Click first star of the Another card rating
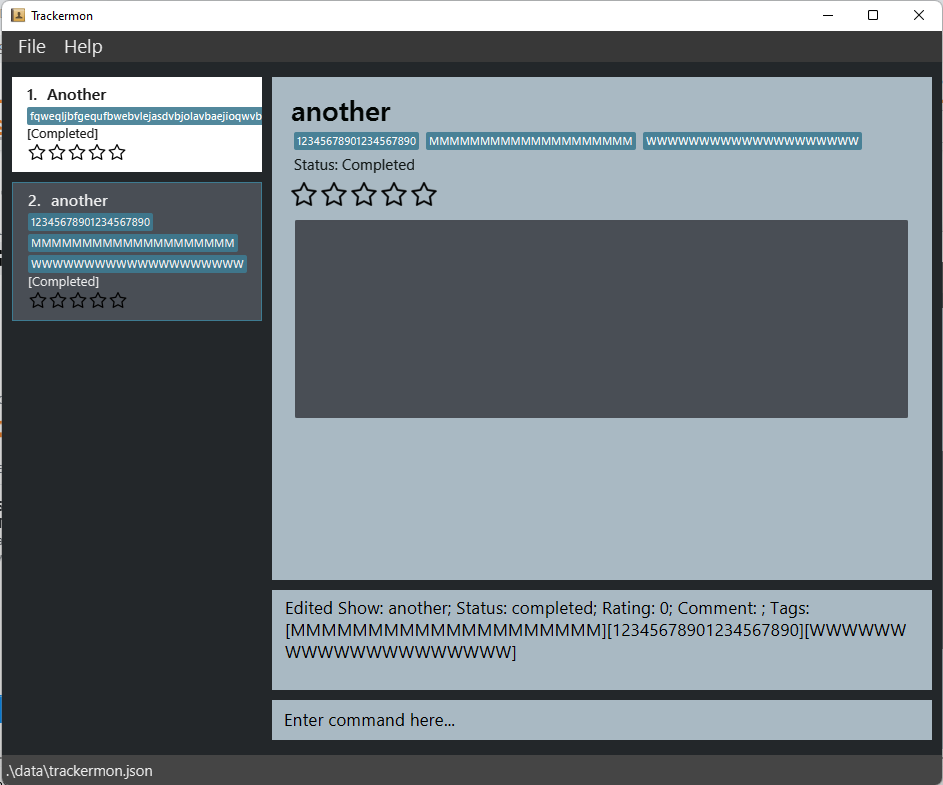Image resolution: width=943 pixels, height=785 pixels. (37, 152)
